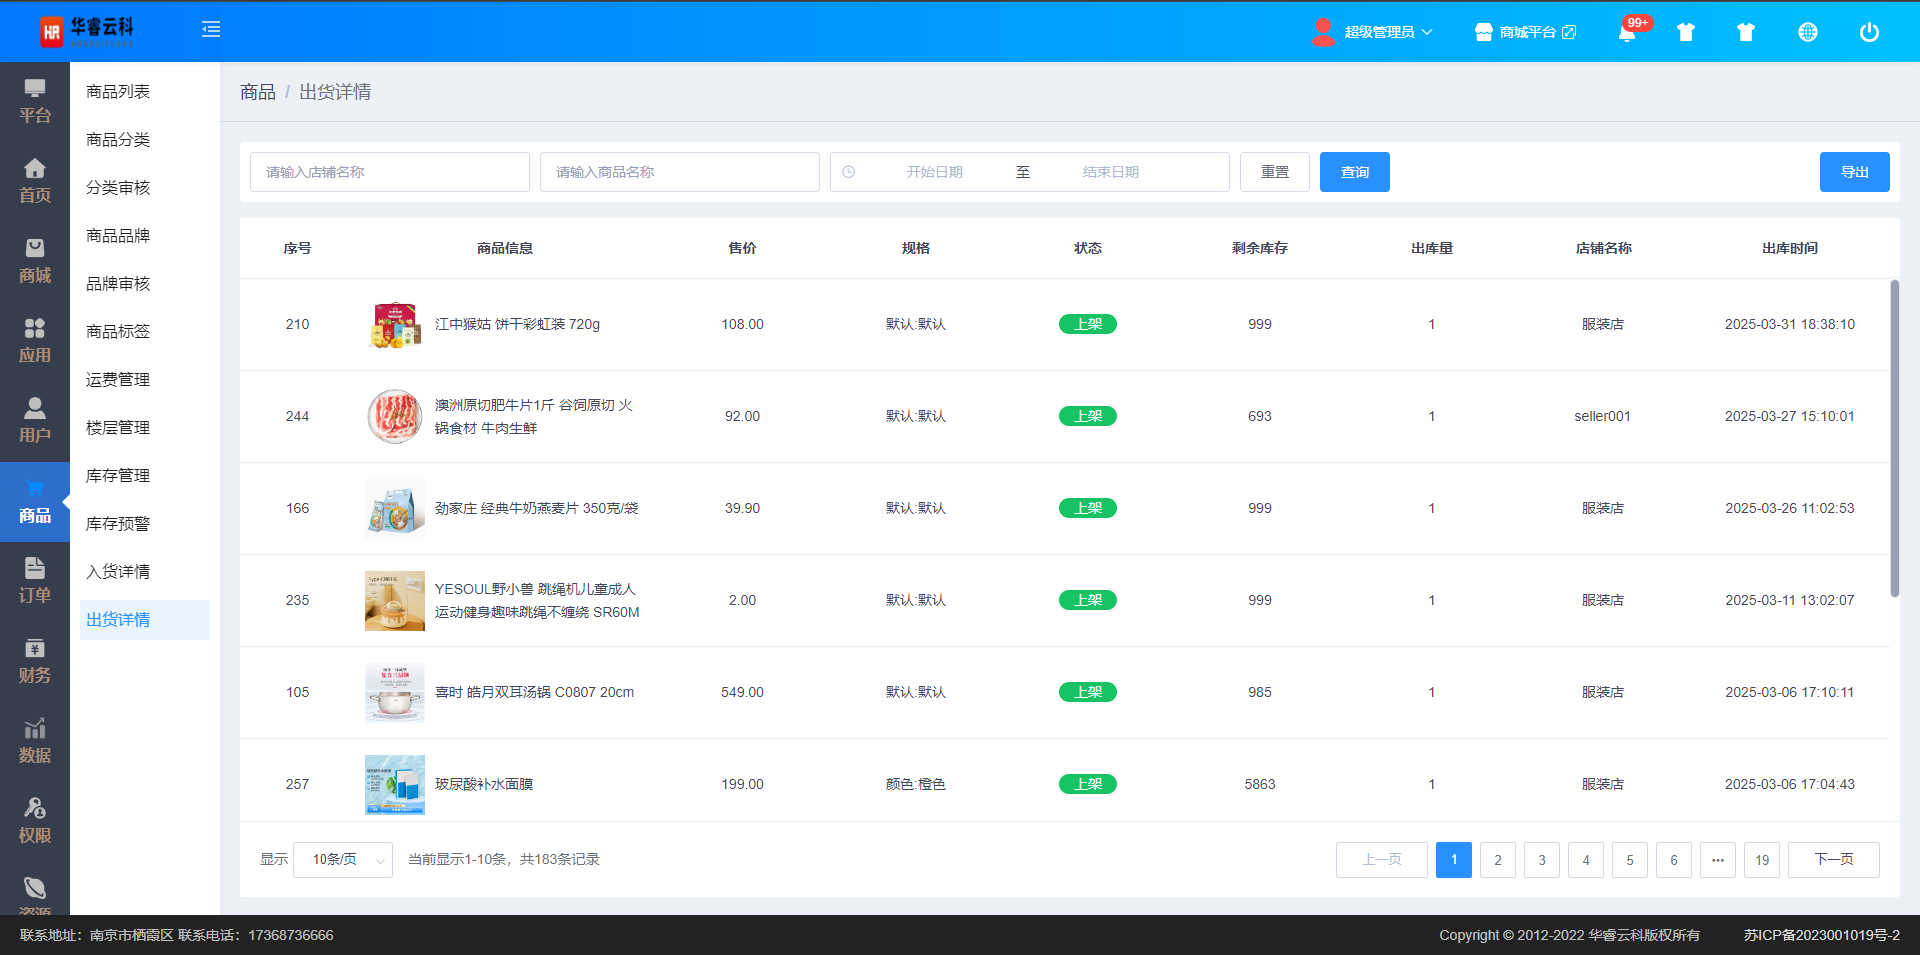Image resolution: width=1920 pixels, height=955 pixels.
Task: Go to 数据 data sidebar icon
Action: click(x=35, y=741)
